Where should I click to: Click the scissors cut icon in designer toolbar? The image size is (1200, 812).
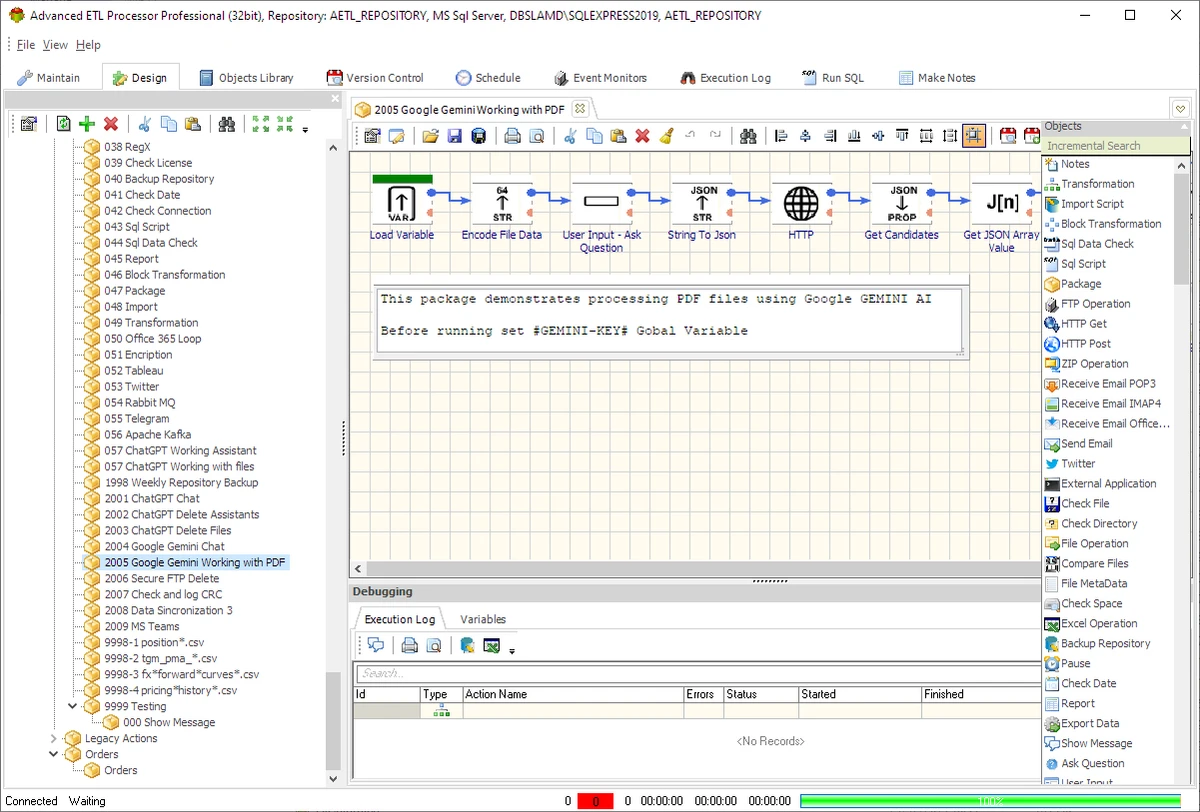click(x=570, y=136)
